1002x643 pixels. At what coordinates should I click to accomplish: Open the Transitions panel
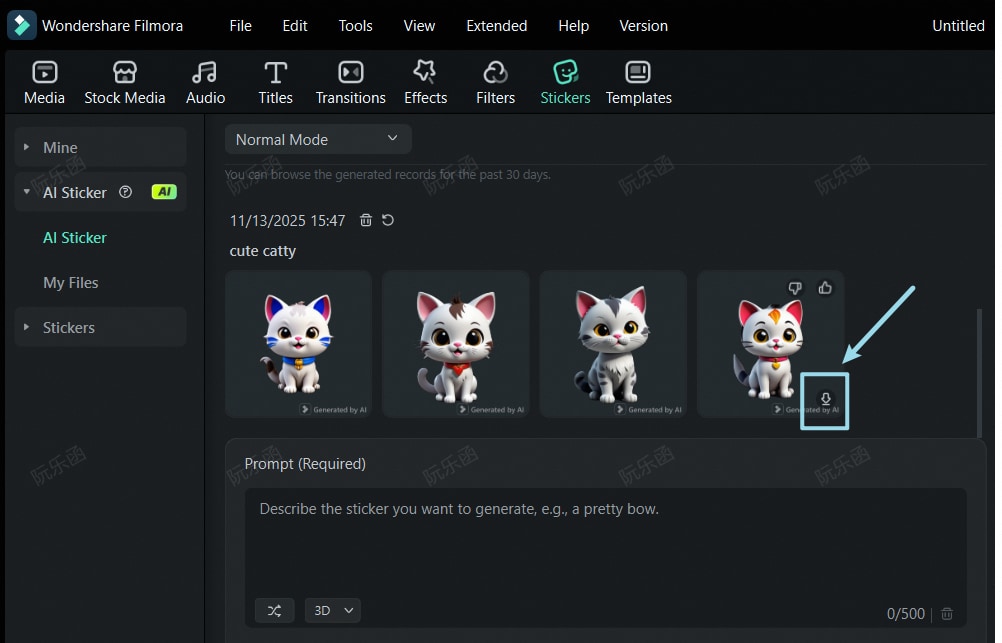[x=350, y=83]
